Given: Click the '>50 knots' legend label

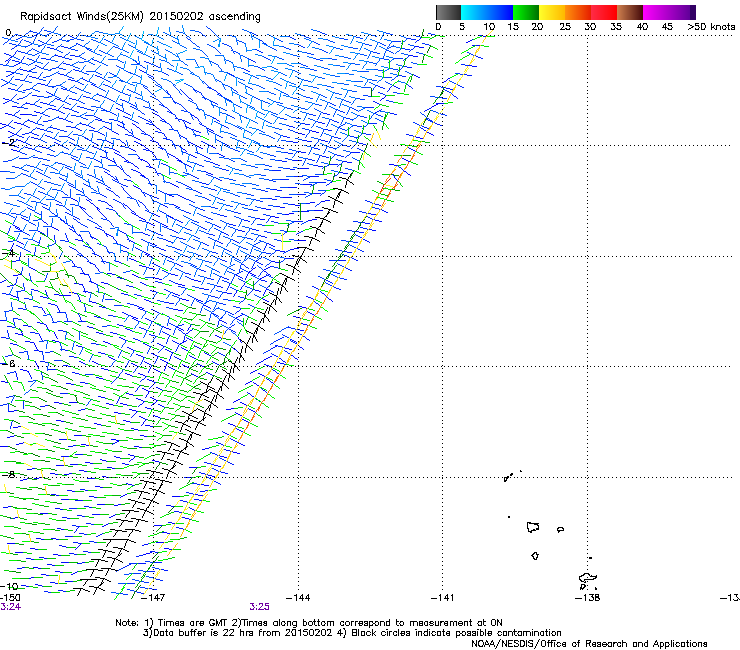Looking at the screenshot, I should (x=711, y=26).
